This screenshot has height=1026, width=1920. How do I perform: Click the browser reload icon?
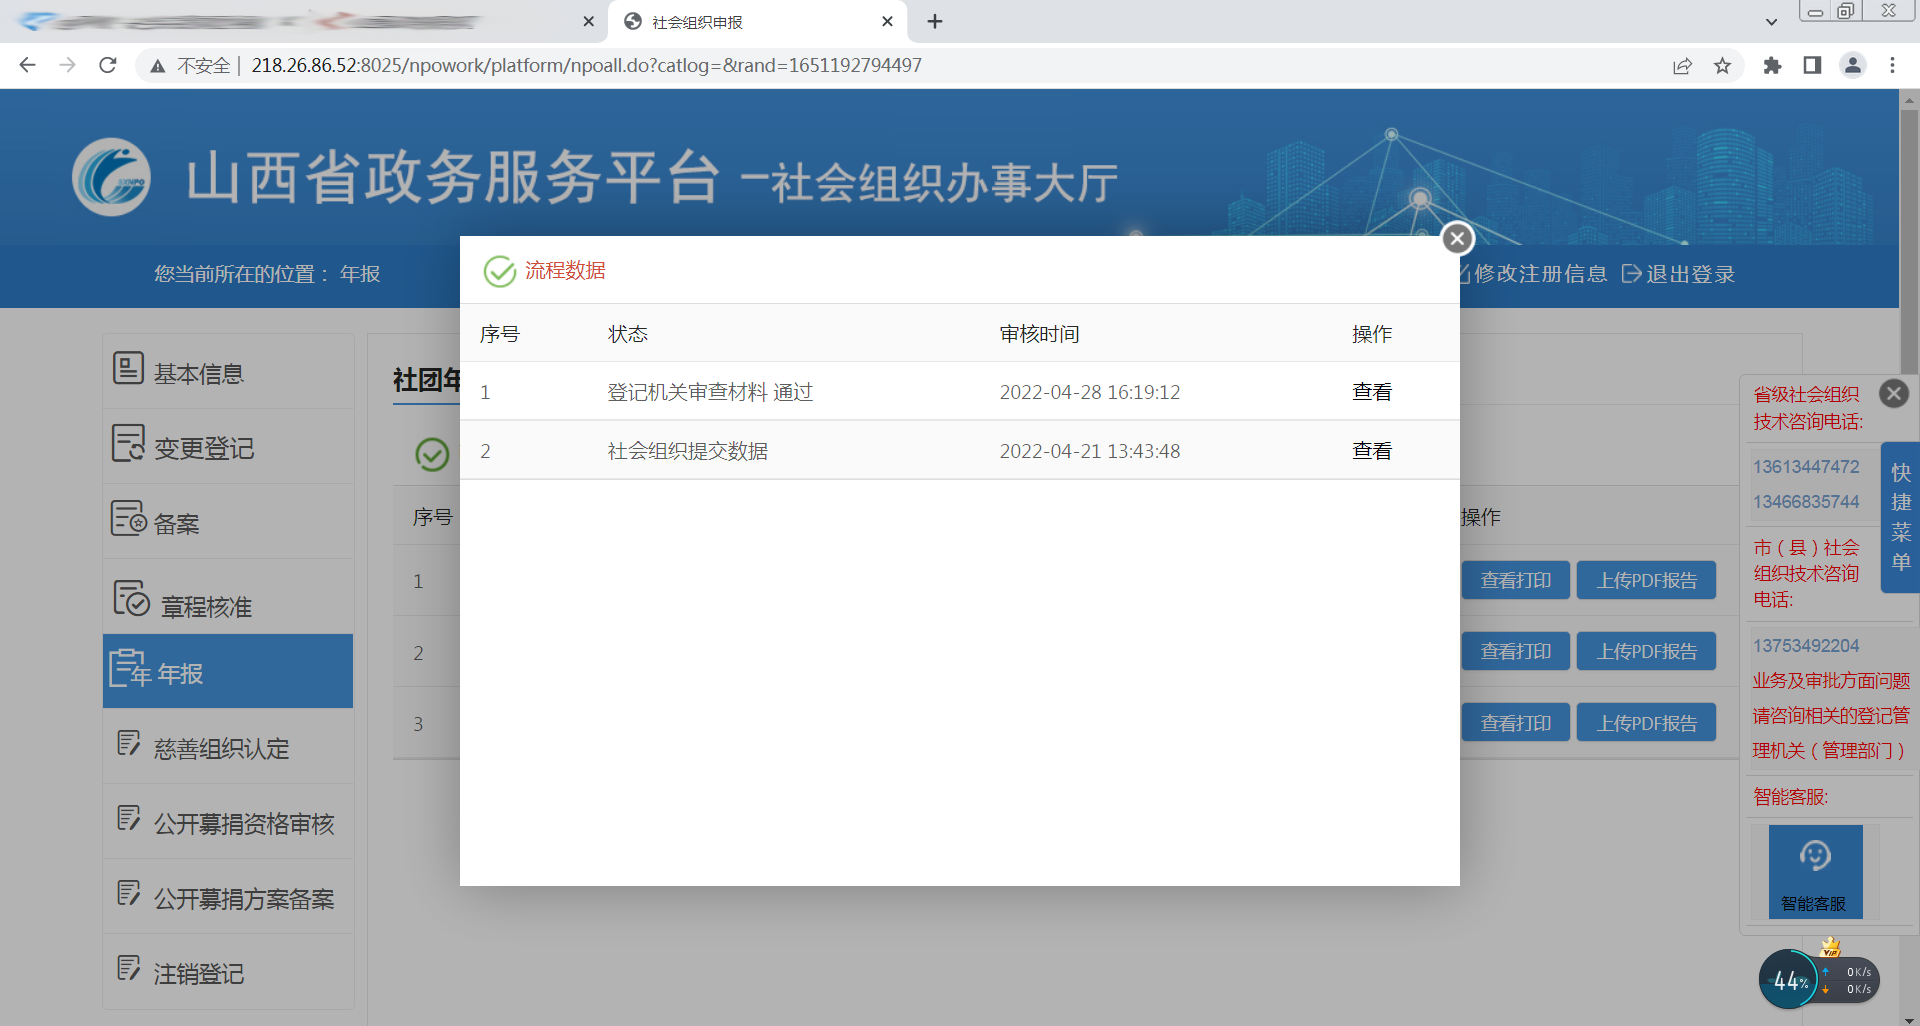click(108, 66)
